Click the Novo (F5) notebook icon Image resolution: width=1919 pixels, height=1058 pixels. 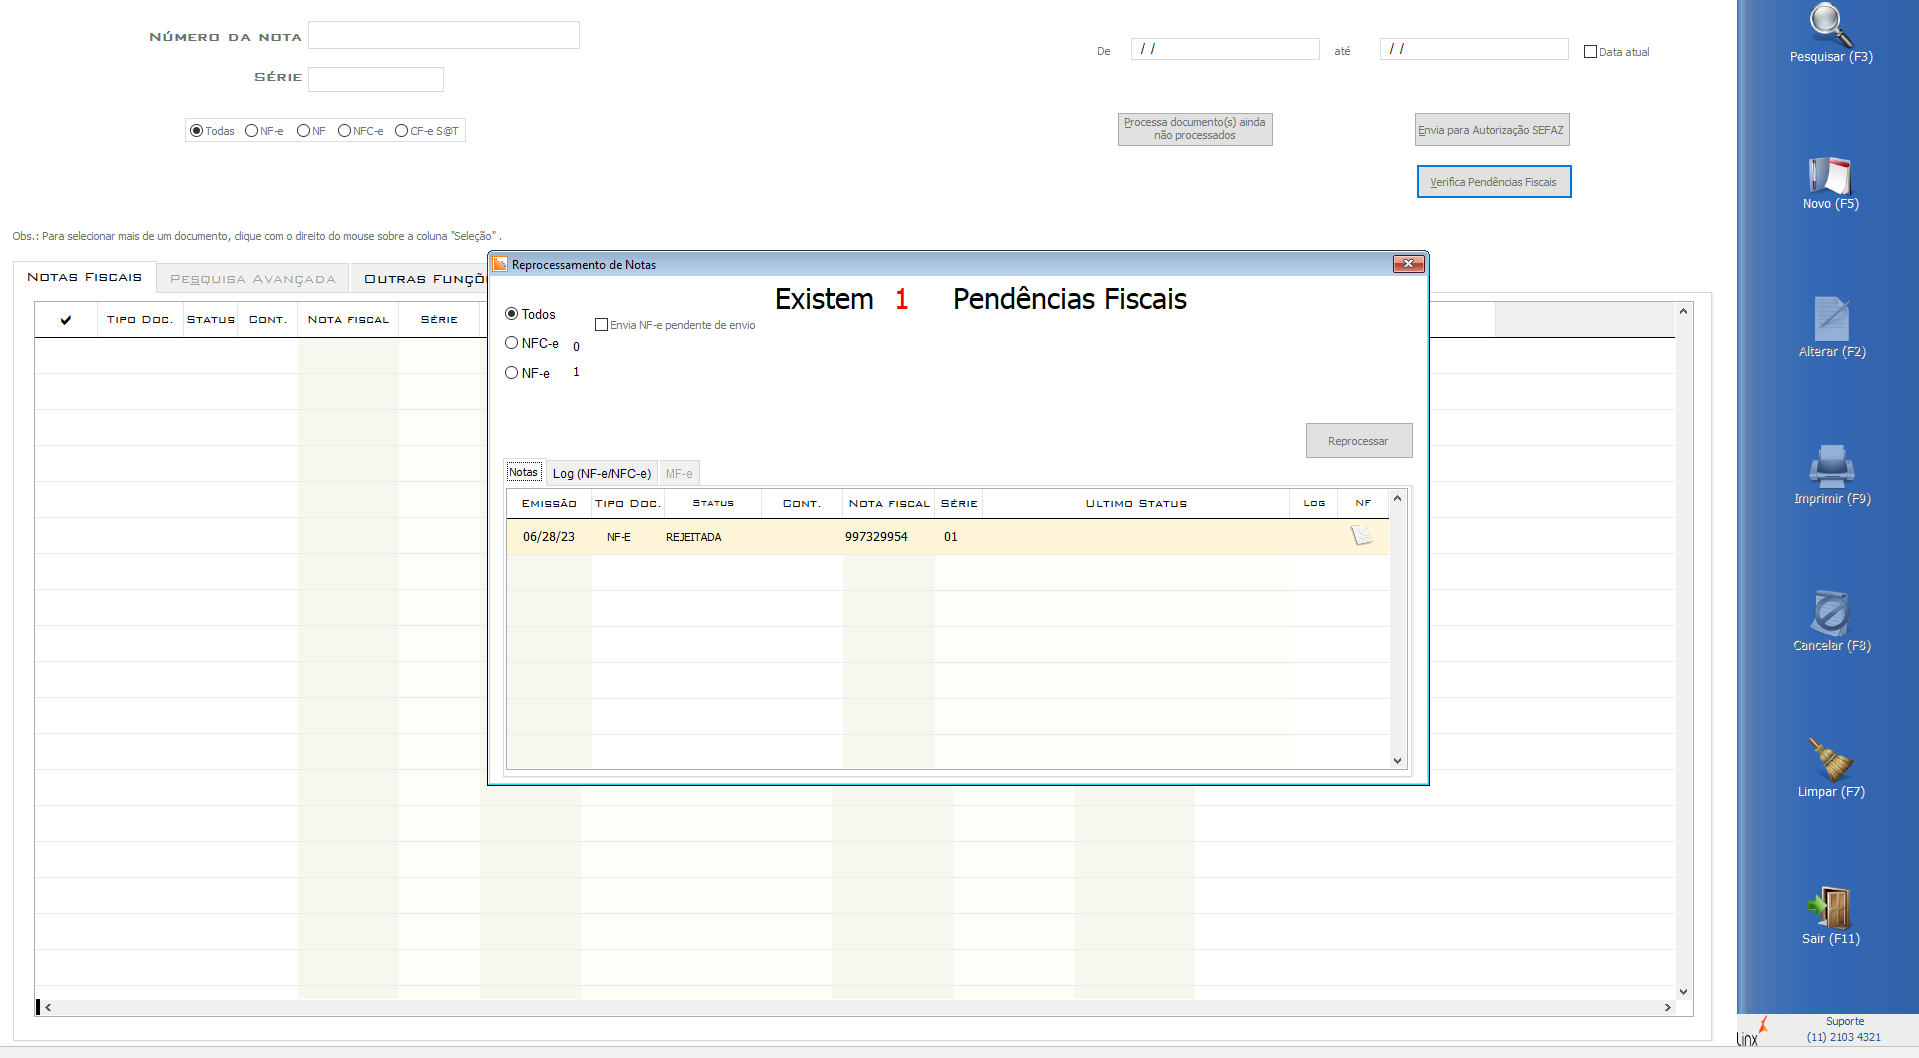(1830, 175)
